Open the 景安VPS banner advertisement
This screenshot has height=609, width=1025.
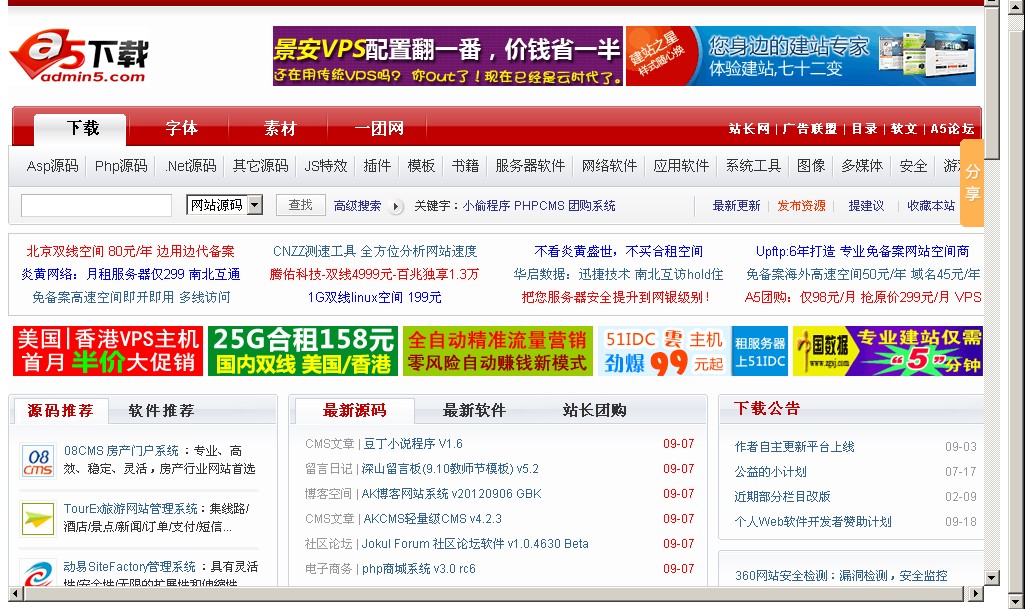pos(448,56)
